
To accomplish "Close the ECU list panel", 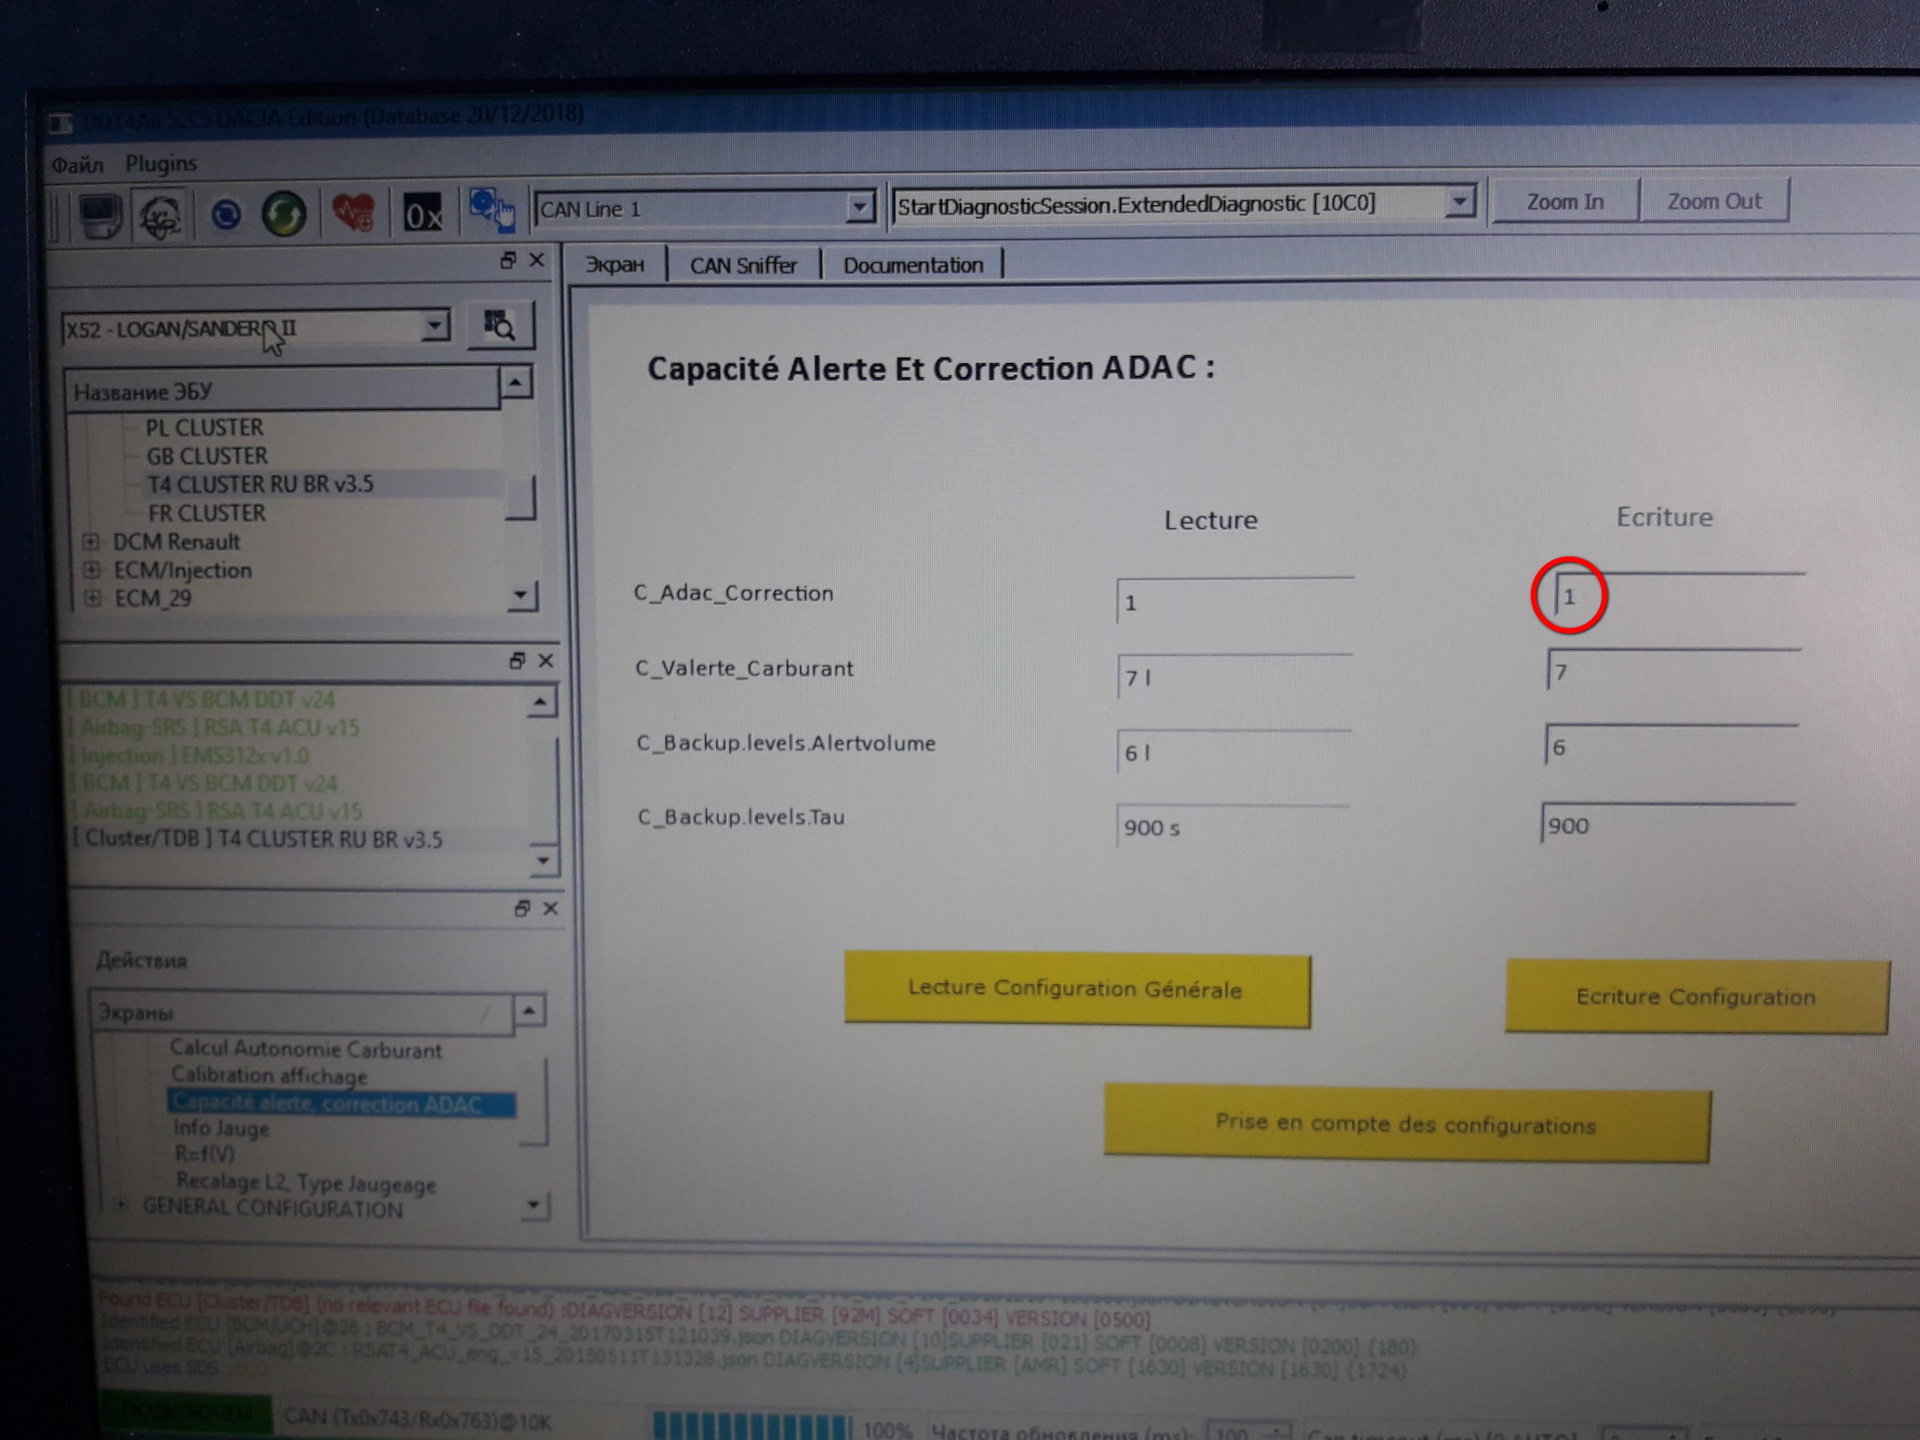I will click(537, 260).
